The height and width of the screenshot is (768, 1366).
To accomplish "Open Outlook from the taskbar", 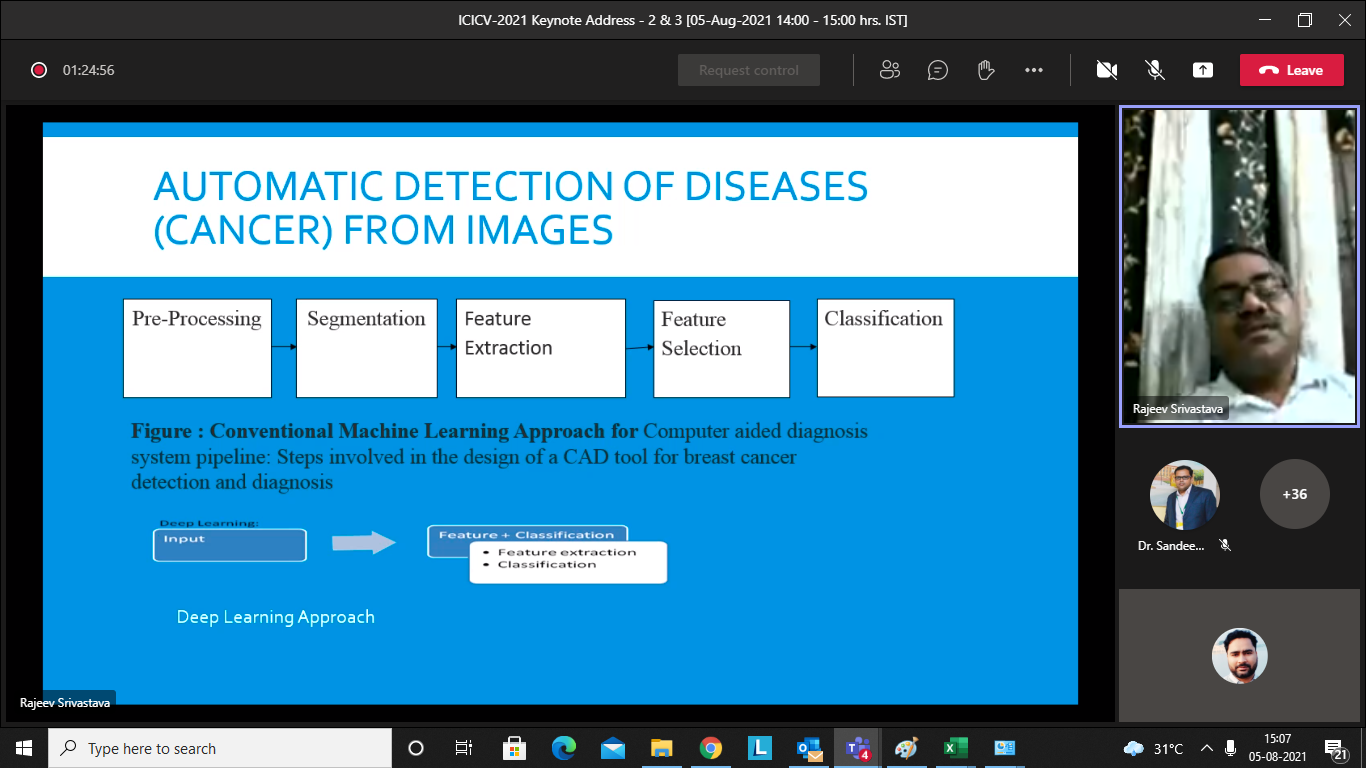I will click(808, 748).
